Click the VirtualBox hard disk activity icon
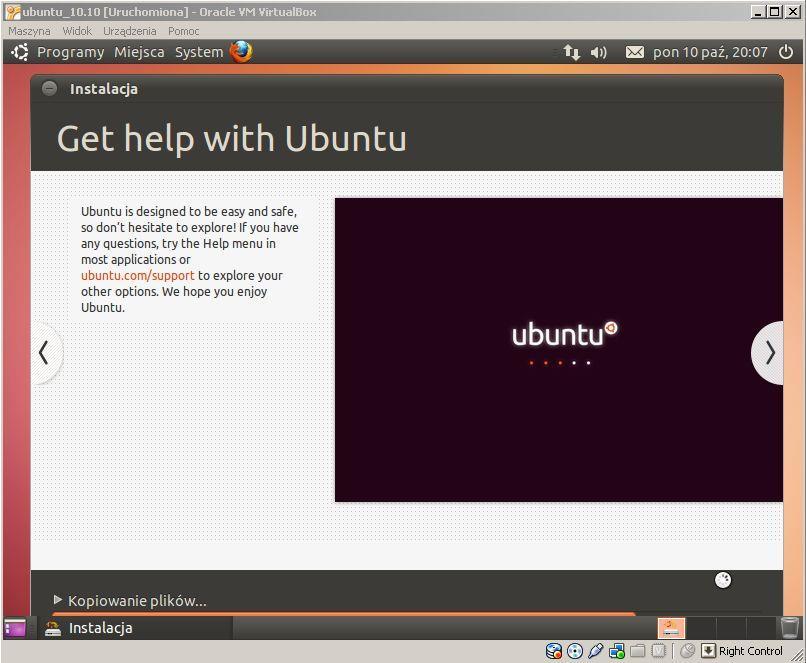This screenshot has height=663, width=806. pos(554,651)
